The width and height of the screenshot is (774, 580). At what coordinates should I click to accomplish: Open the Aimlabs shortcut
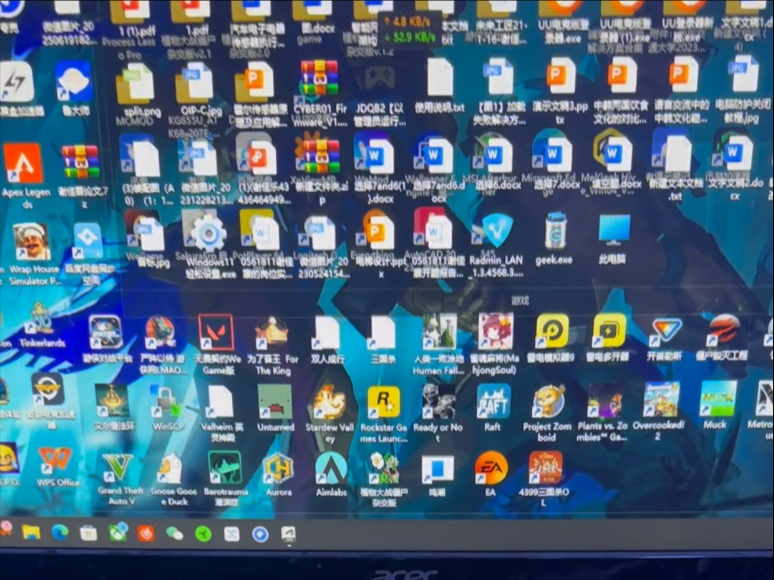(x=331, y=467)
